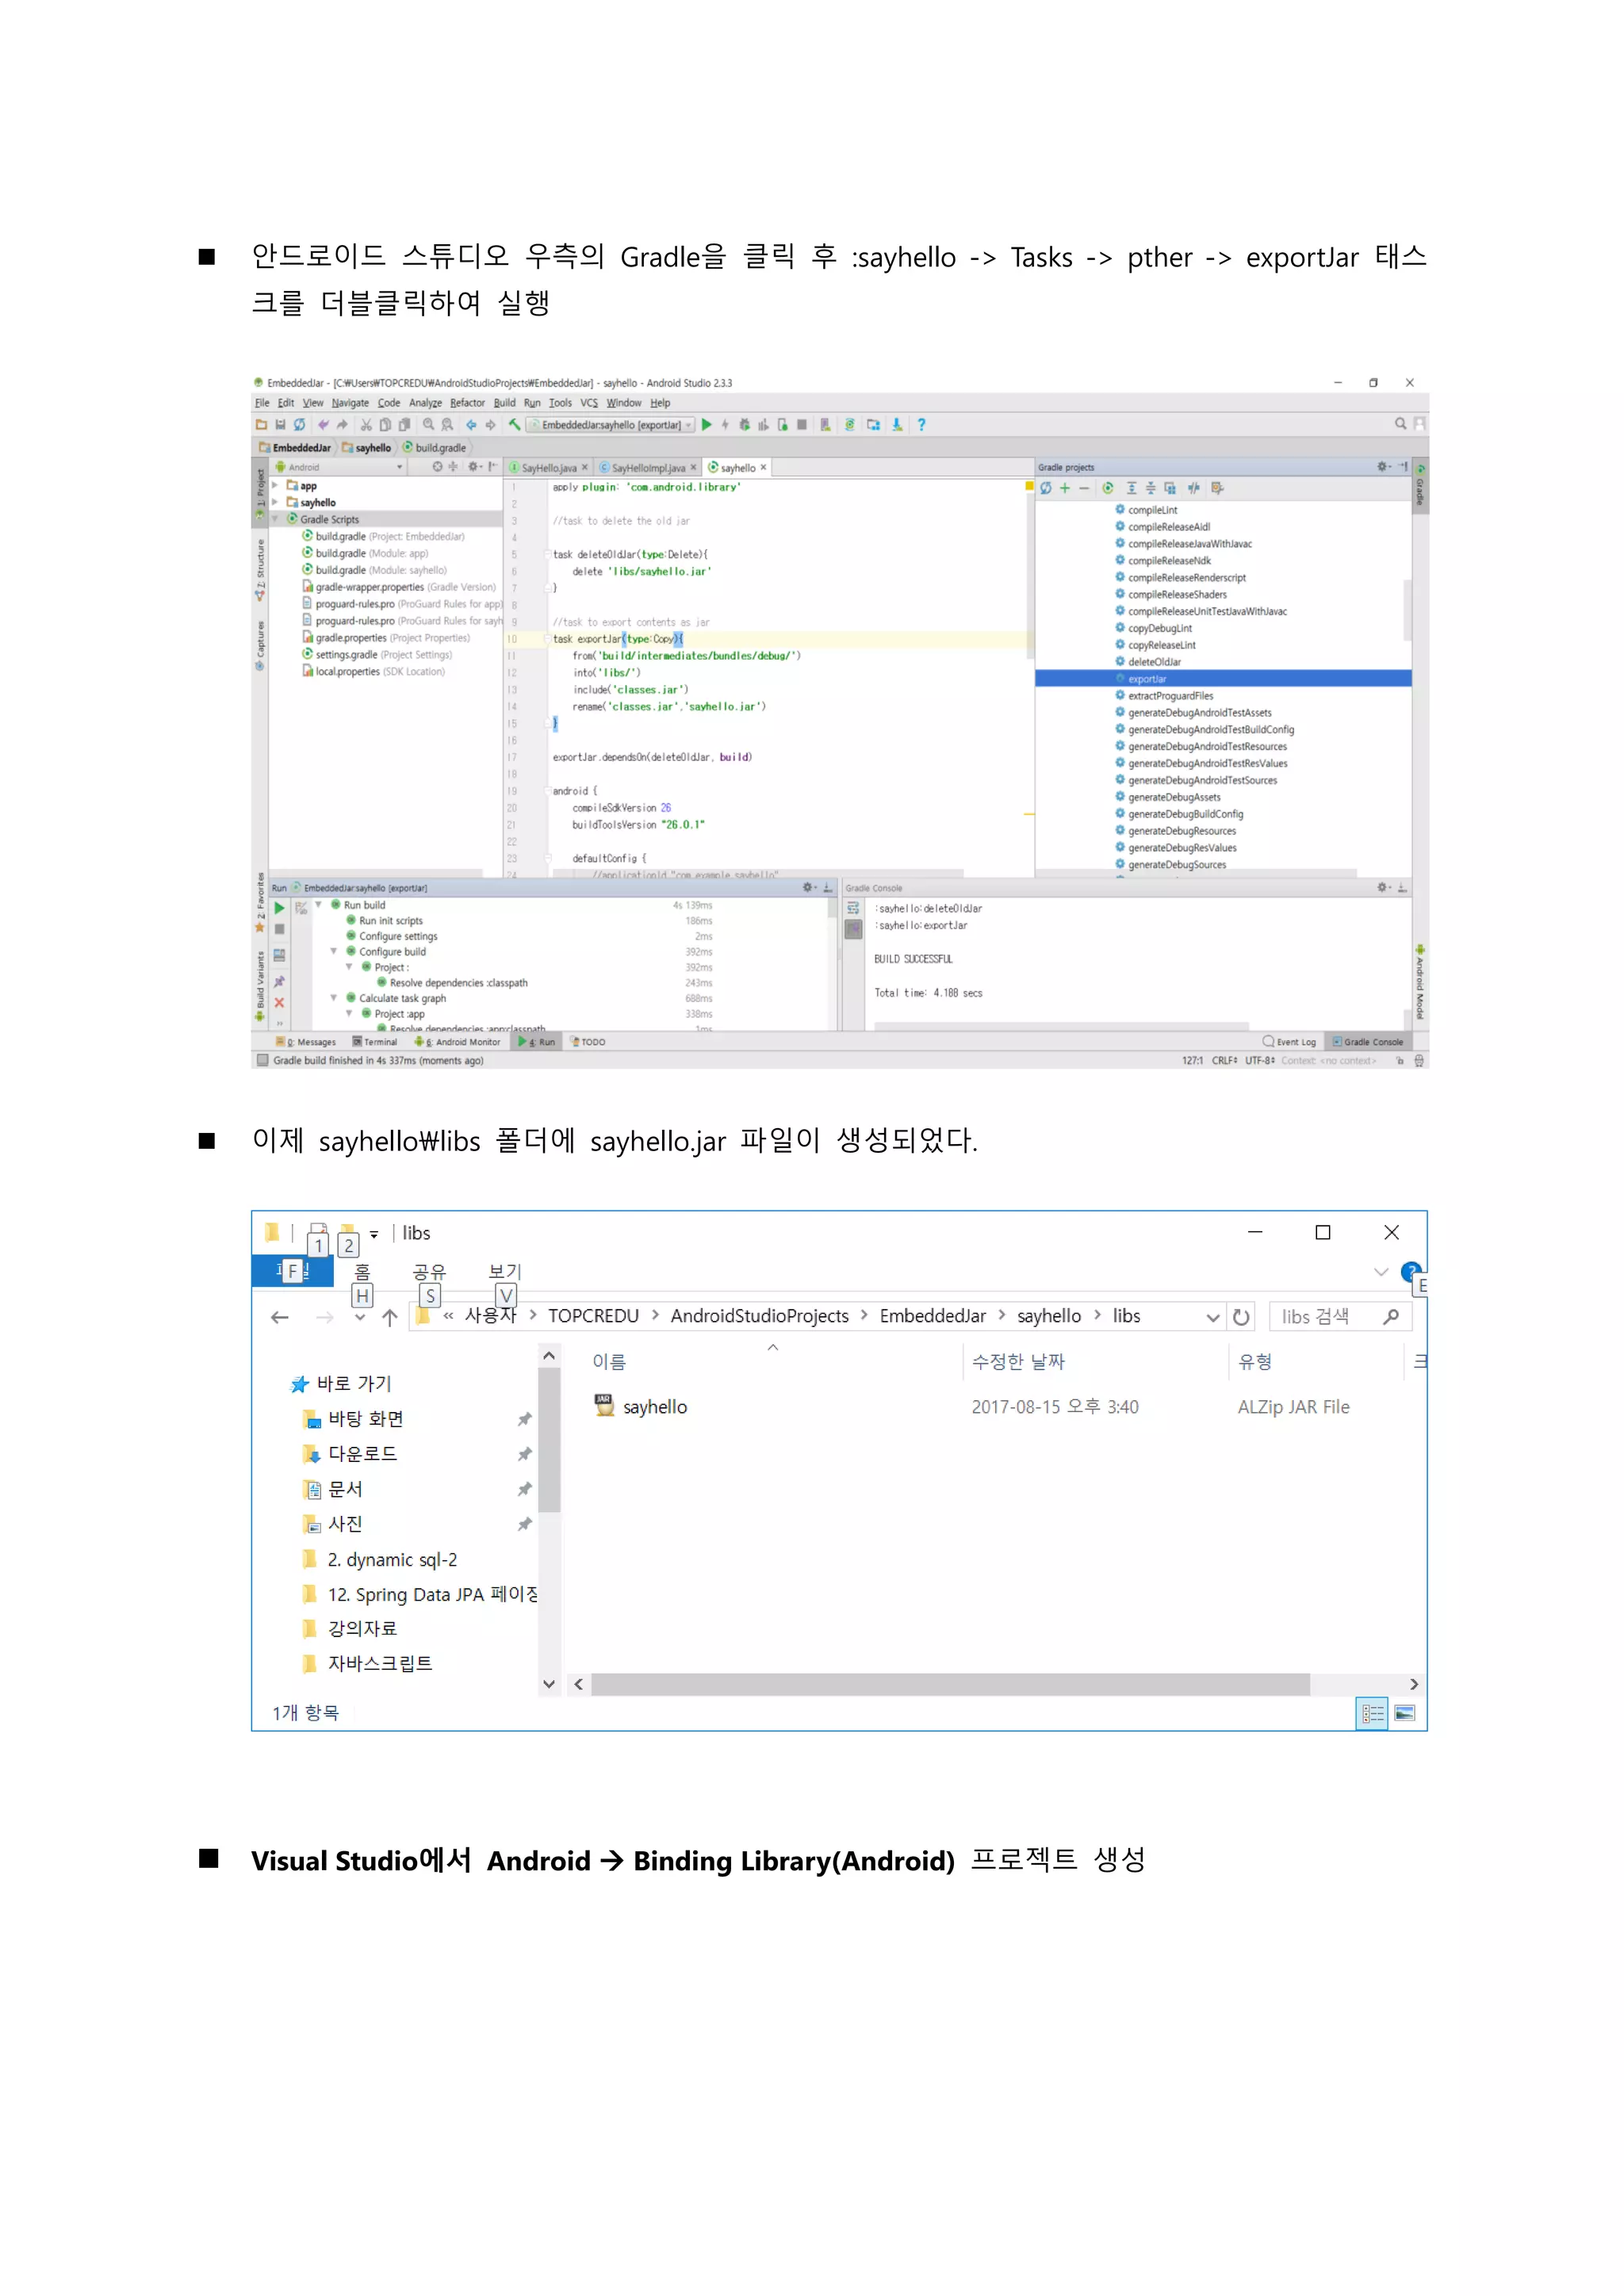The image size is (1624, 2296).
Task: Click the Make Project hammer icon
Action: (514, 425)
